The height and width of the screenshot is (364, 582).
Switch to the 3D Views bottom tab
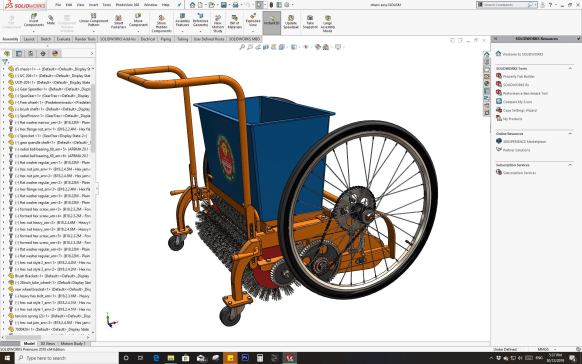click(48, 344)
